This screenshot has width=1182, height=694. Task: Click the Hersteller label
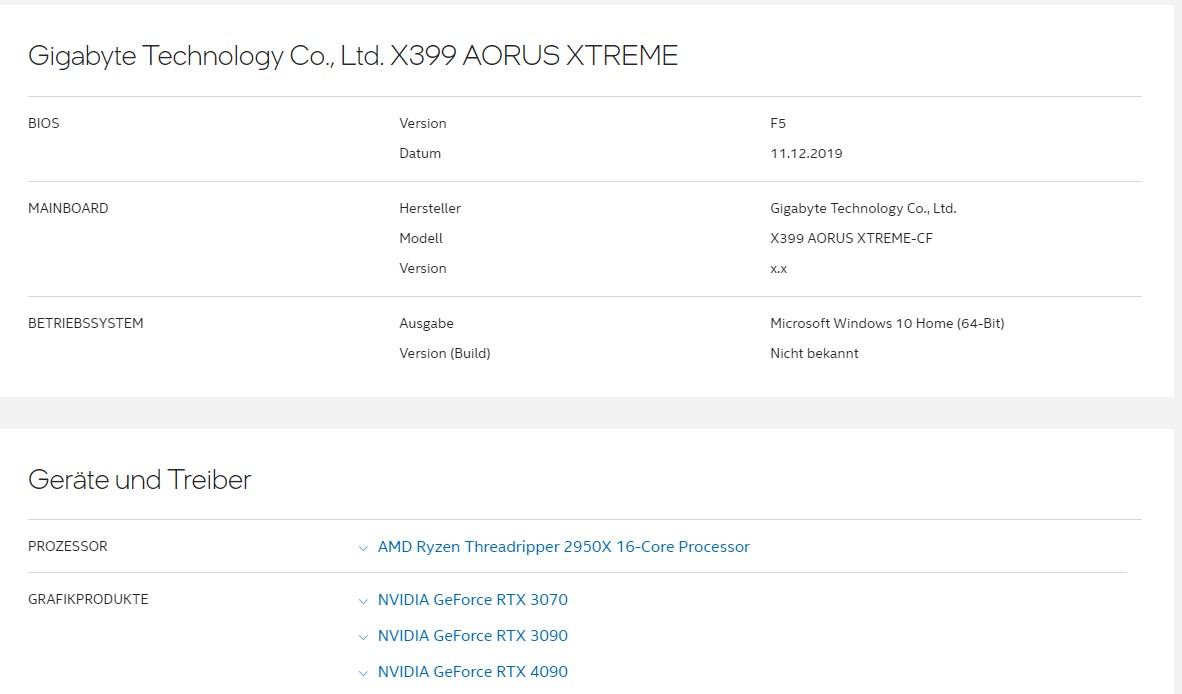430,209
